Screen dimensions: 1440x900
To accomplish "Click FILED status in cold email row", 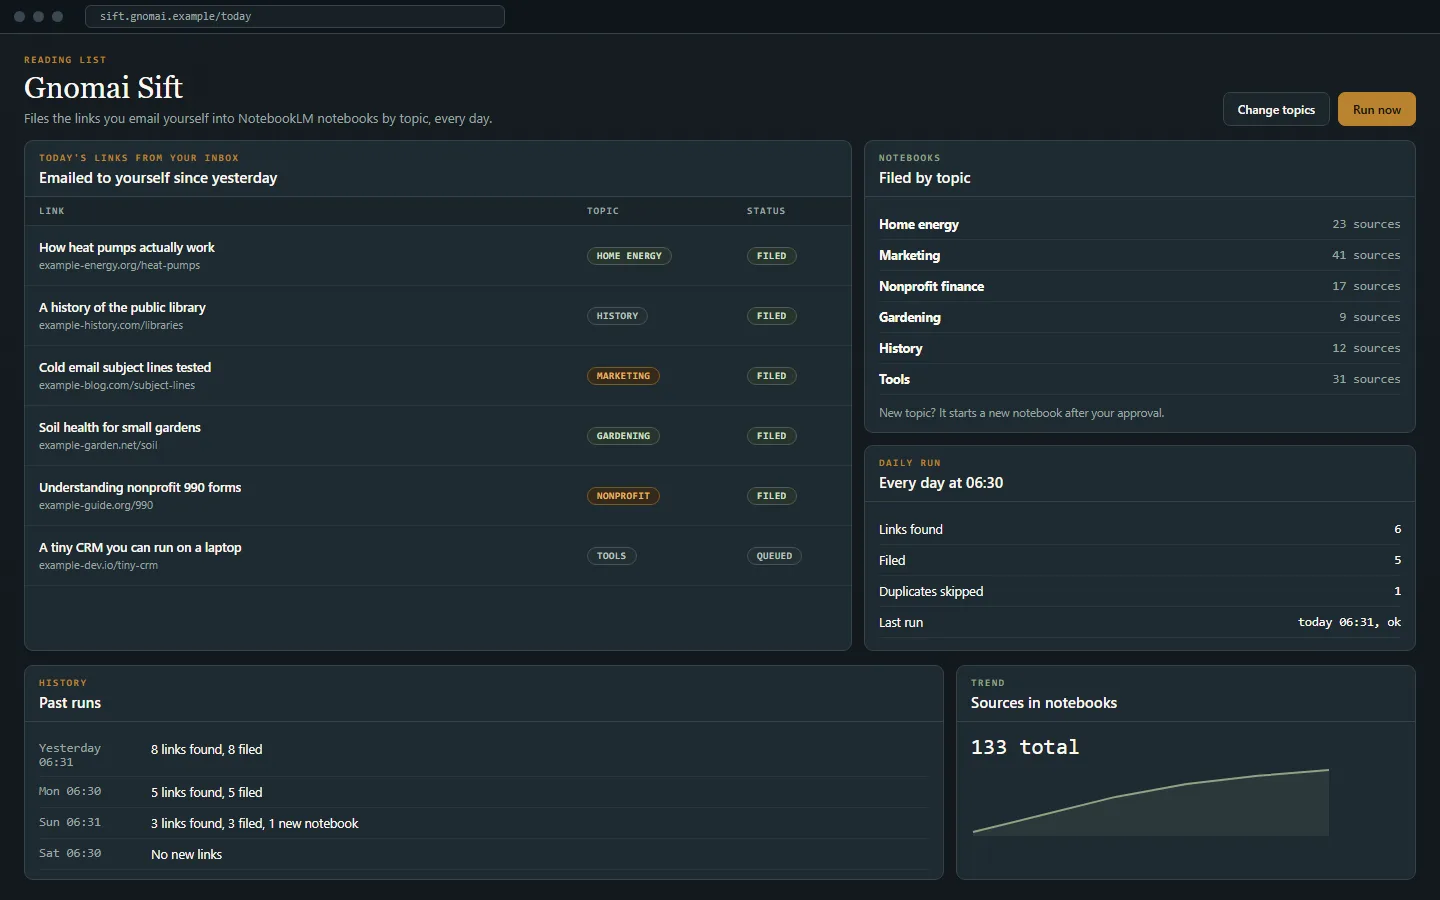I will [x=771, y=376].
